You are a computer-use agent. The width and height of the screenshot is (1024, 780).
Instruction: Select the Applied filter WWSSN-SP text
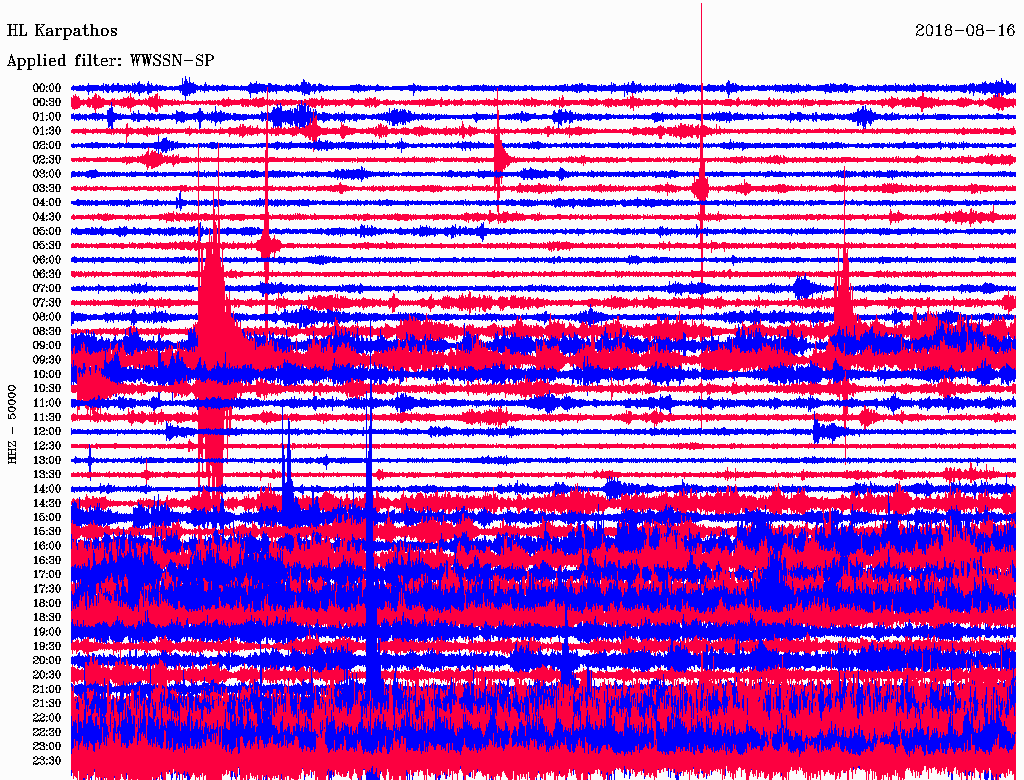tap(110, 61)
